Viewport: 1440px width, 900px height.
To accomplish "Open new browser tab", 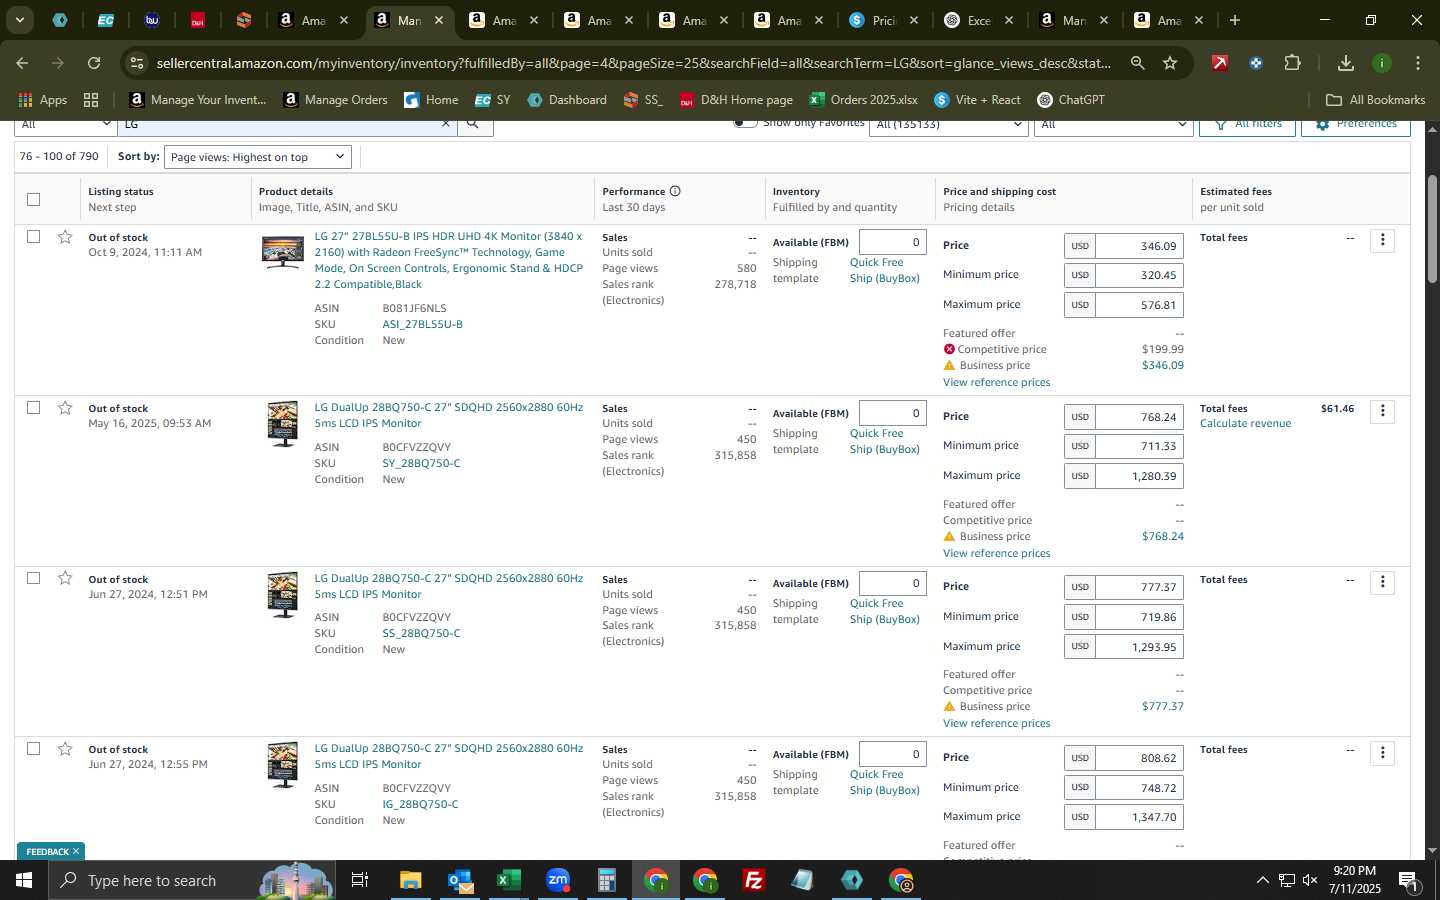I will (x=1235, y=20).
